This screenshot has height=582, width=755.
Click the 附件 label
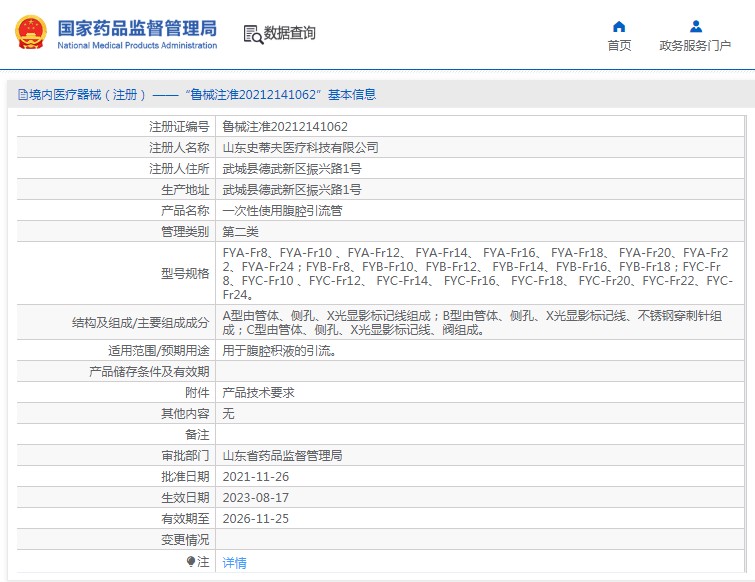coord(197,392)
